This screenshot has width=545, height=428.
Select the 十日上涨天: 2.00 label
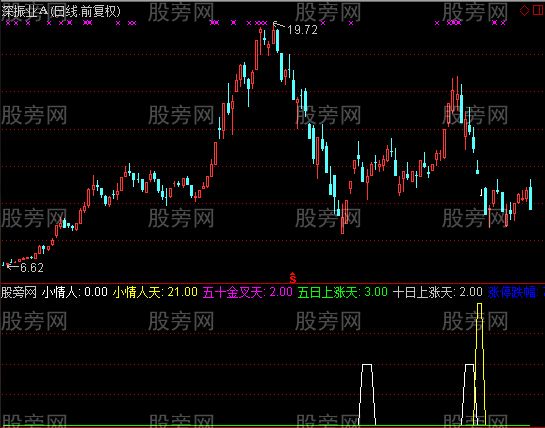point(438,292)
